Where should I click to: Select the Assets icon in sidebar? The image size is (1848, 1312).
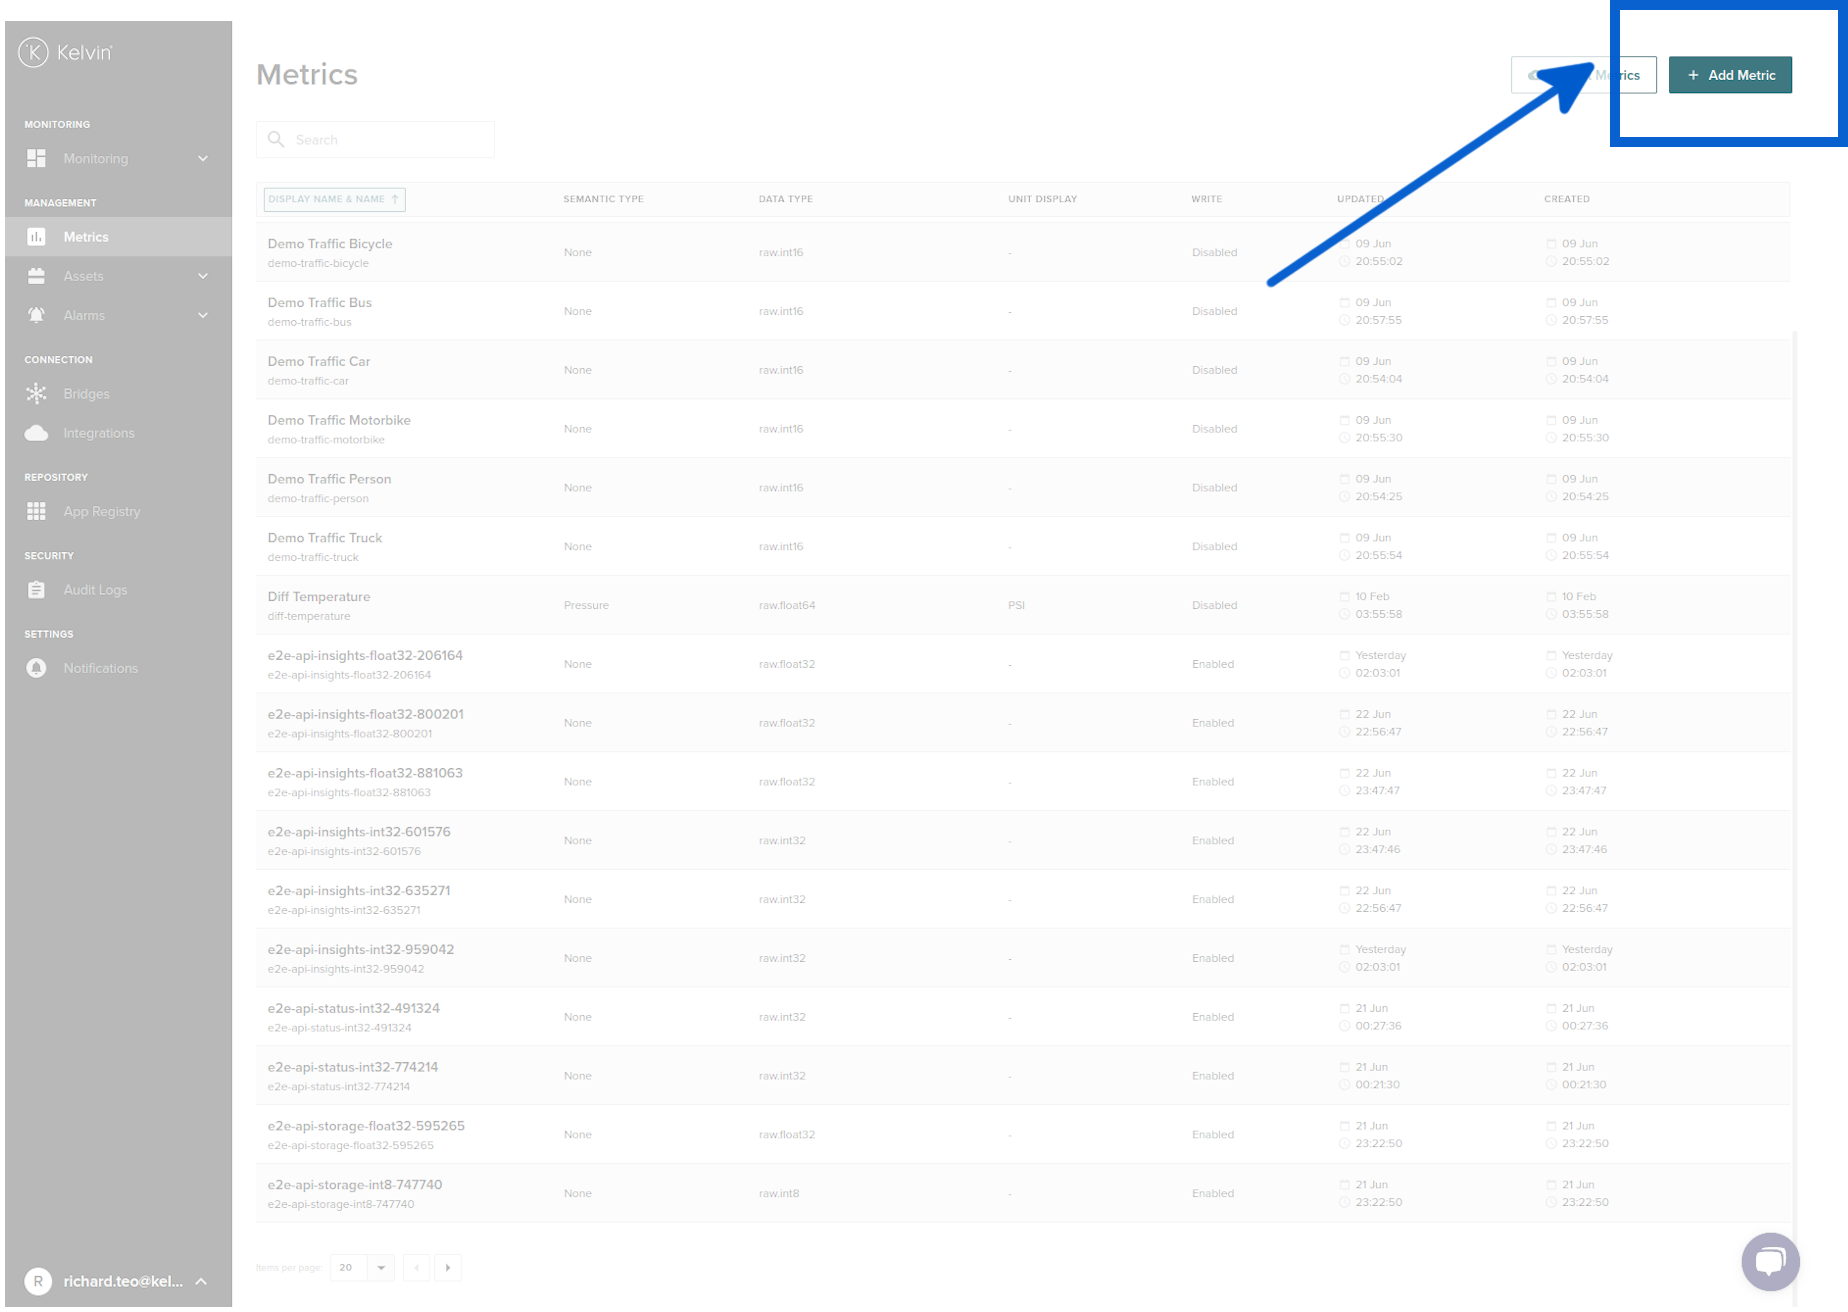pyautogui.click(x=36, y=276)
